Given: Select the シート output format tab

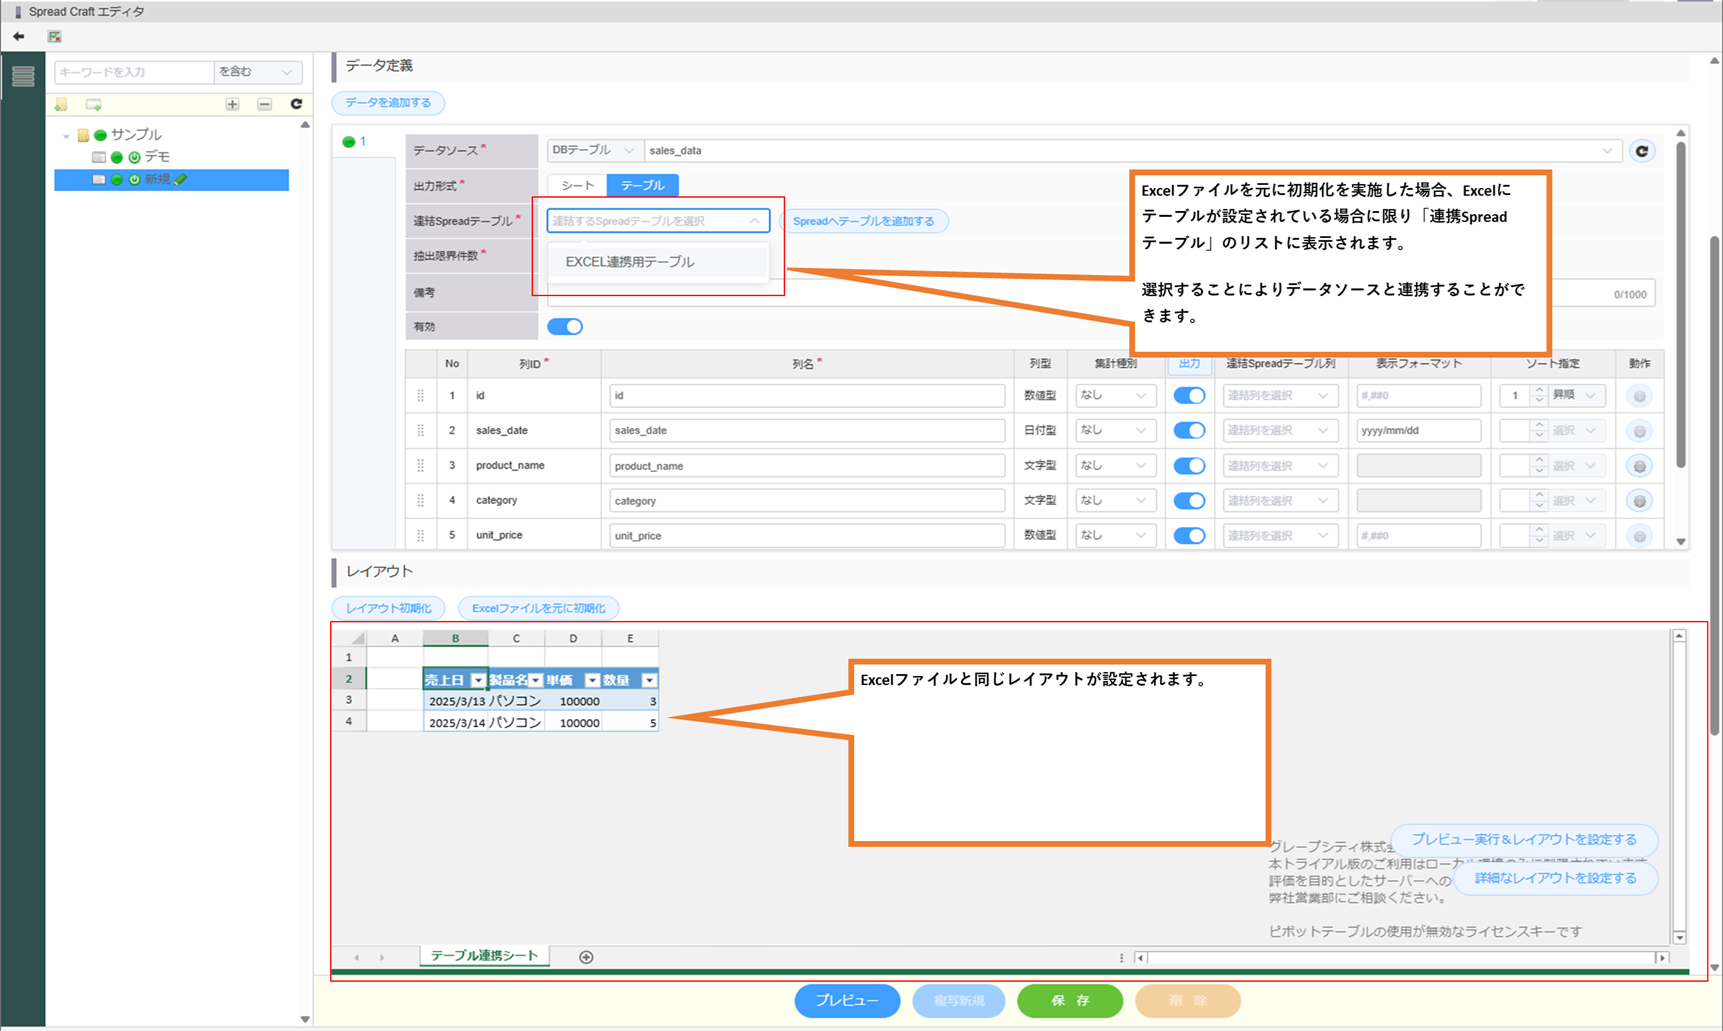Looking at the screenshot, I should pyautogui.click(x=577, y=186).
